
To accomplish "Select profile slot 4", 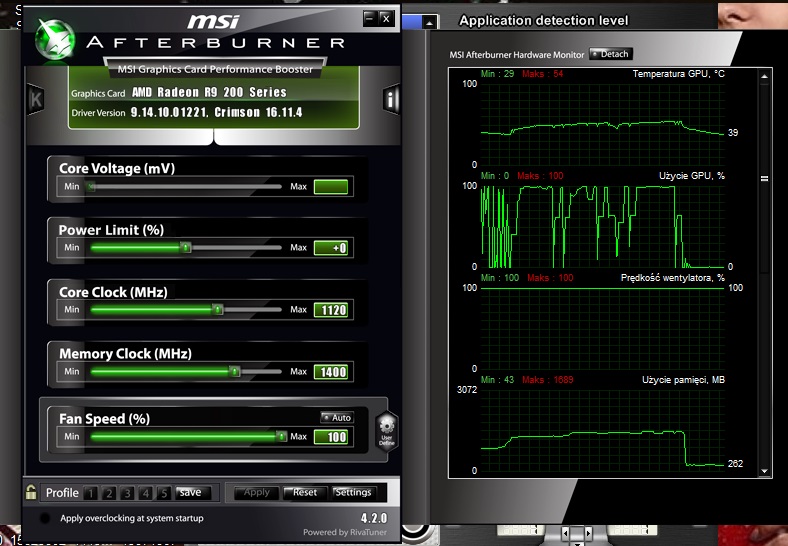I will [146, 493].
